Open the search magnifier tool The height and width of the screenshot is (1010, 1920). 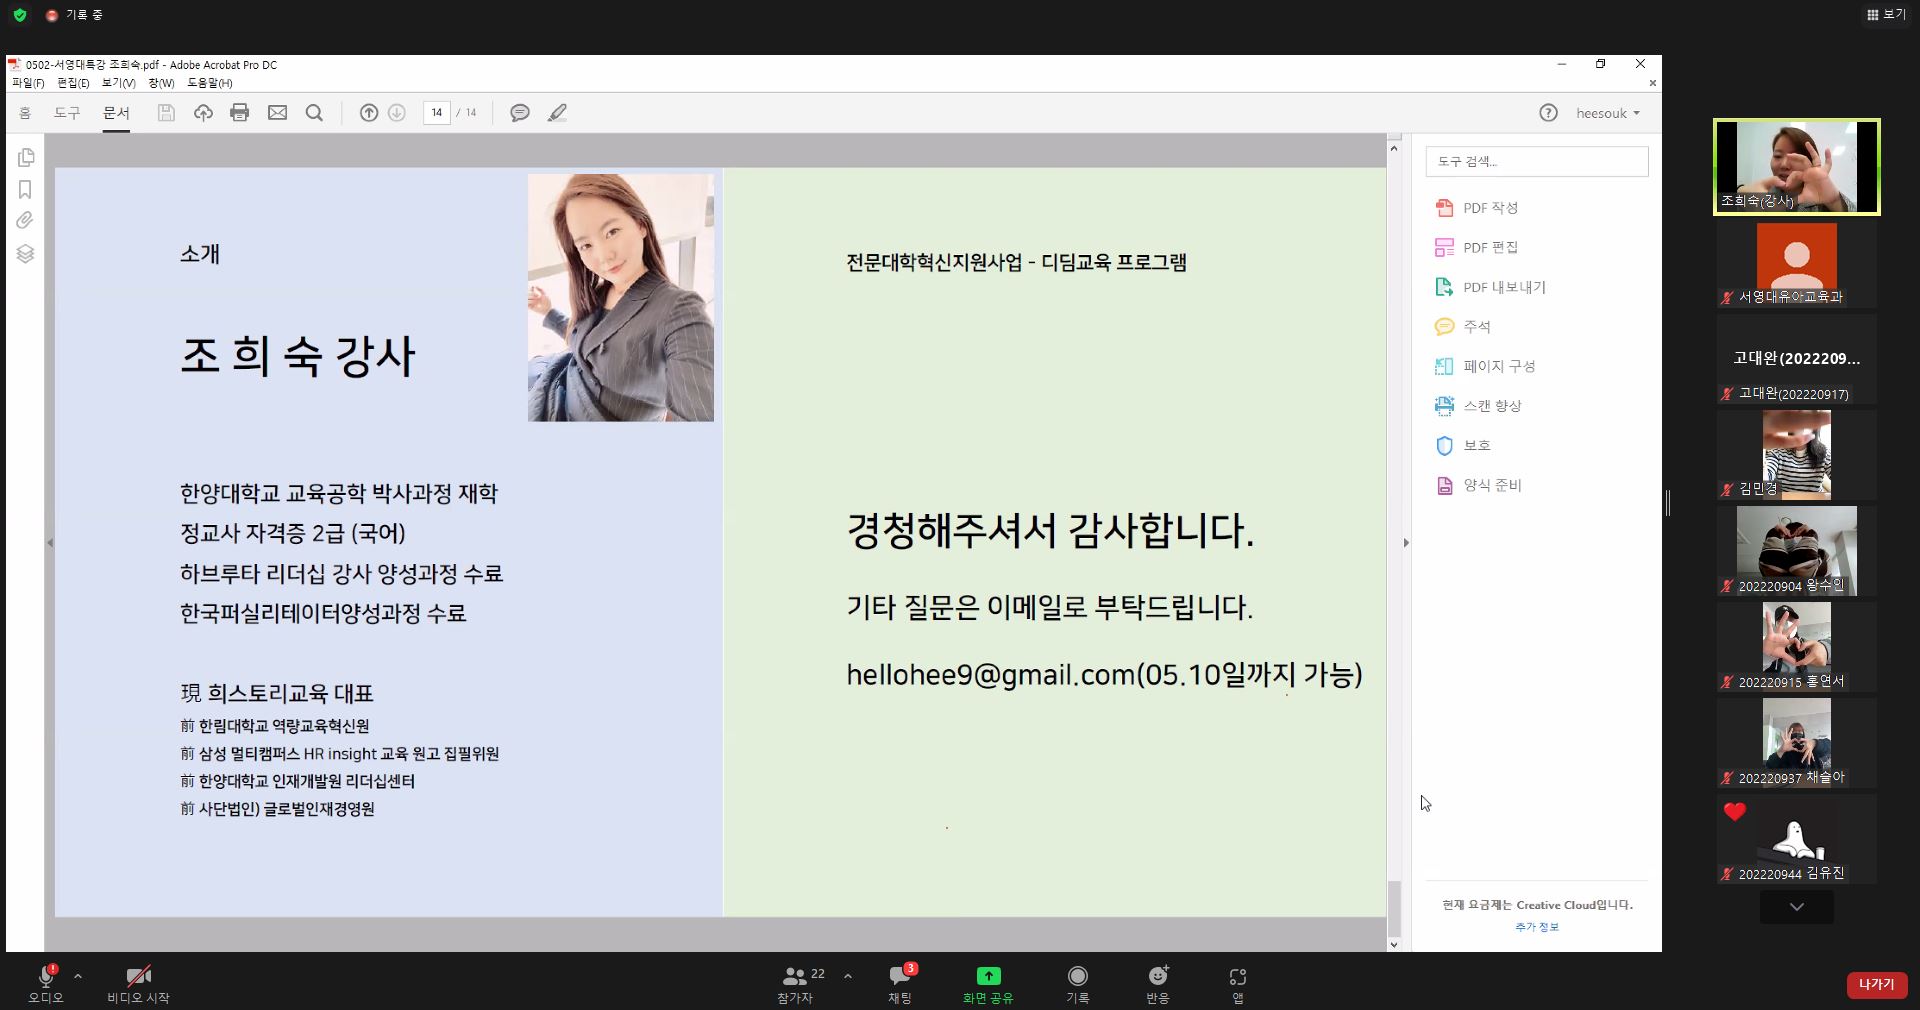coord(314,113)
